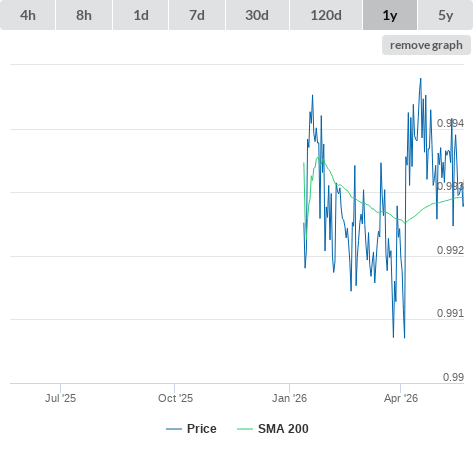Screen dimensions: 474x455
Task: Choose the 1d range tab
Action: (141, 15)
